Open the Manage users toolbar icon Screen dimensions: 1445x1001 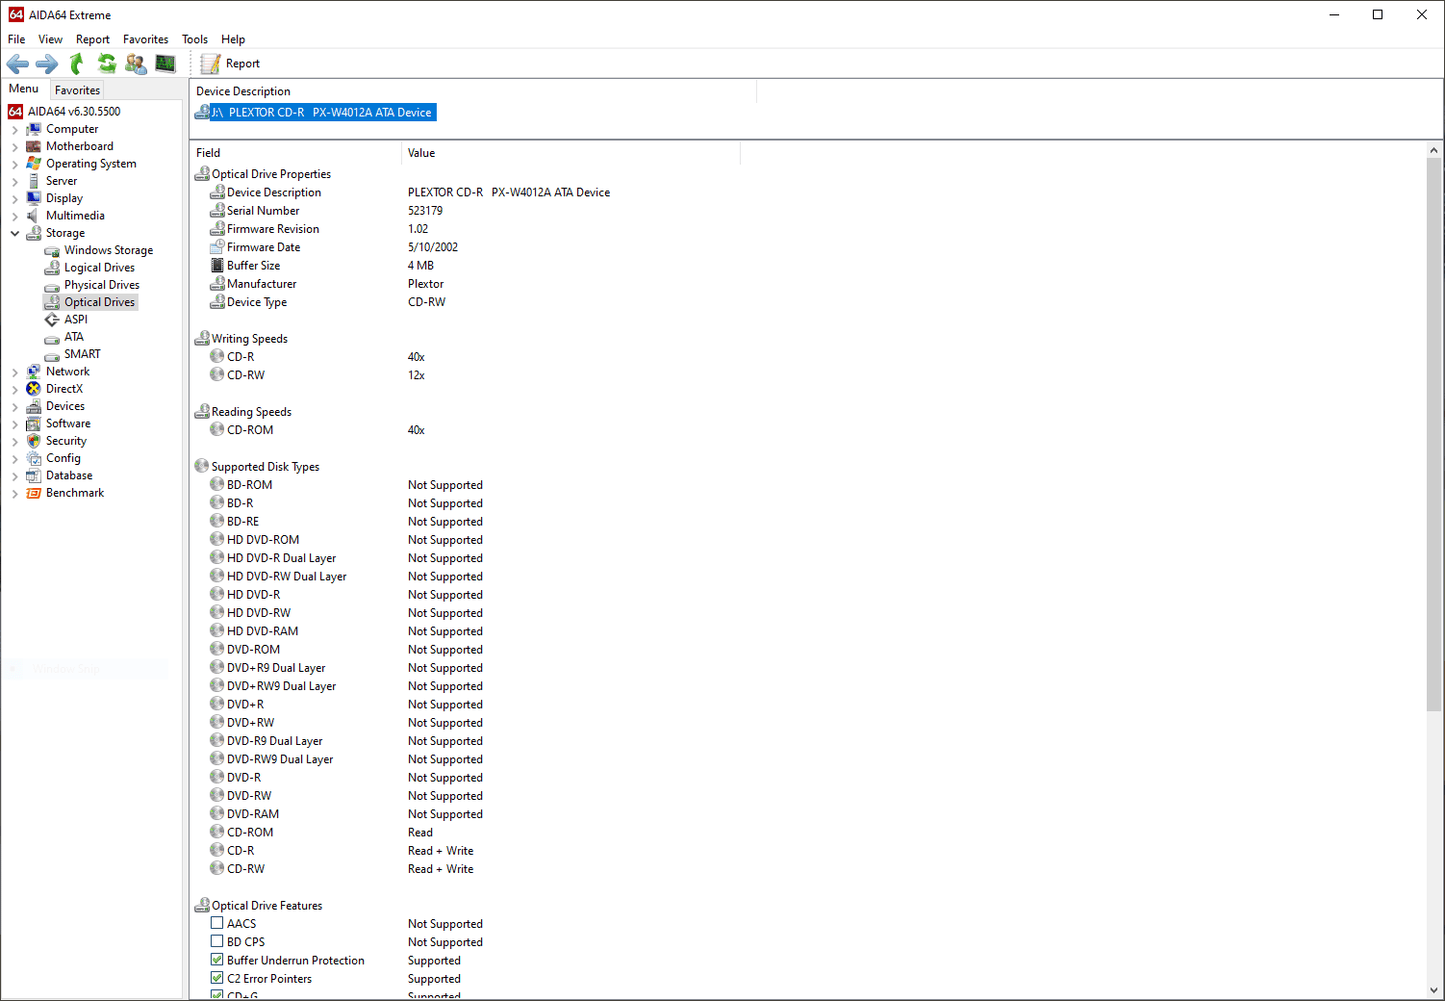coord(136,64)
